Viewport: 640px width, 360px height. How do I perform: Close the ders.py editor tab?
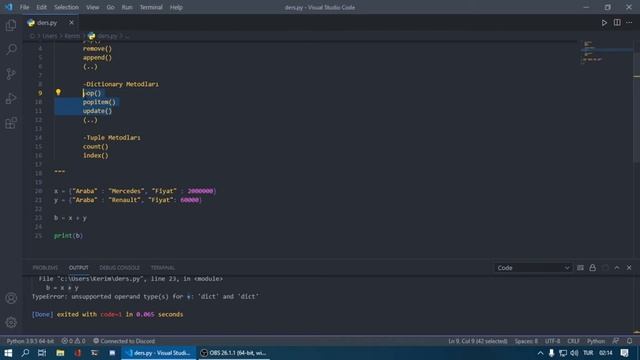coord(71,23)
